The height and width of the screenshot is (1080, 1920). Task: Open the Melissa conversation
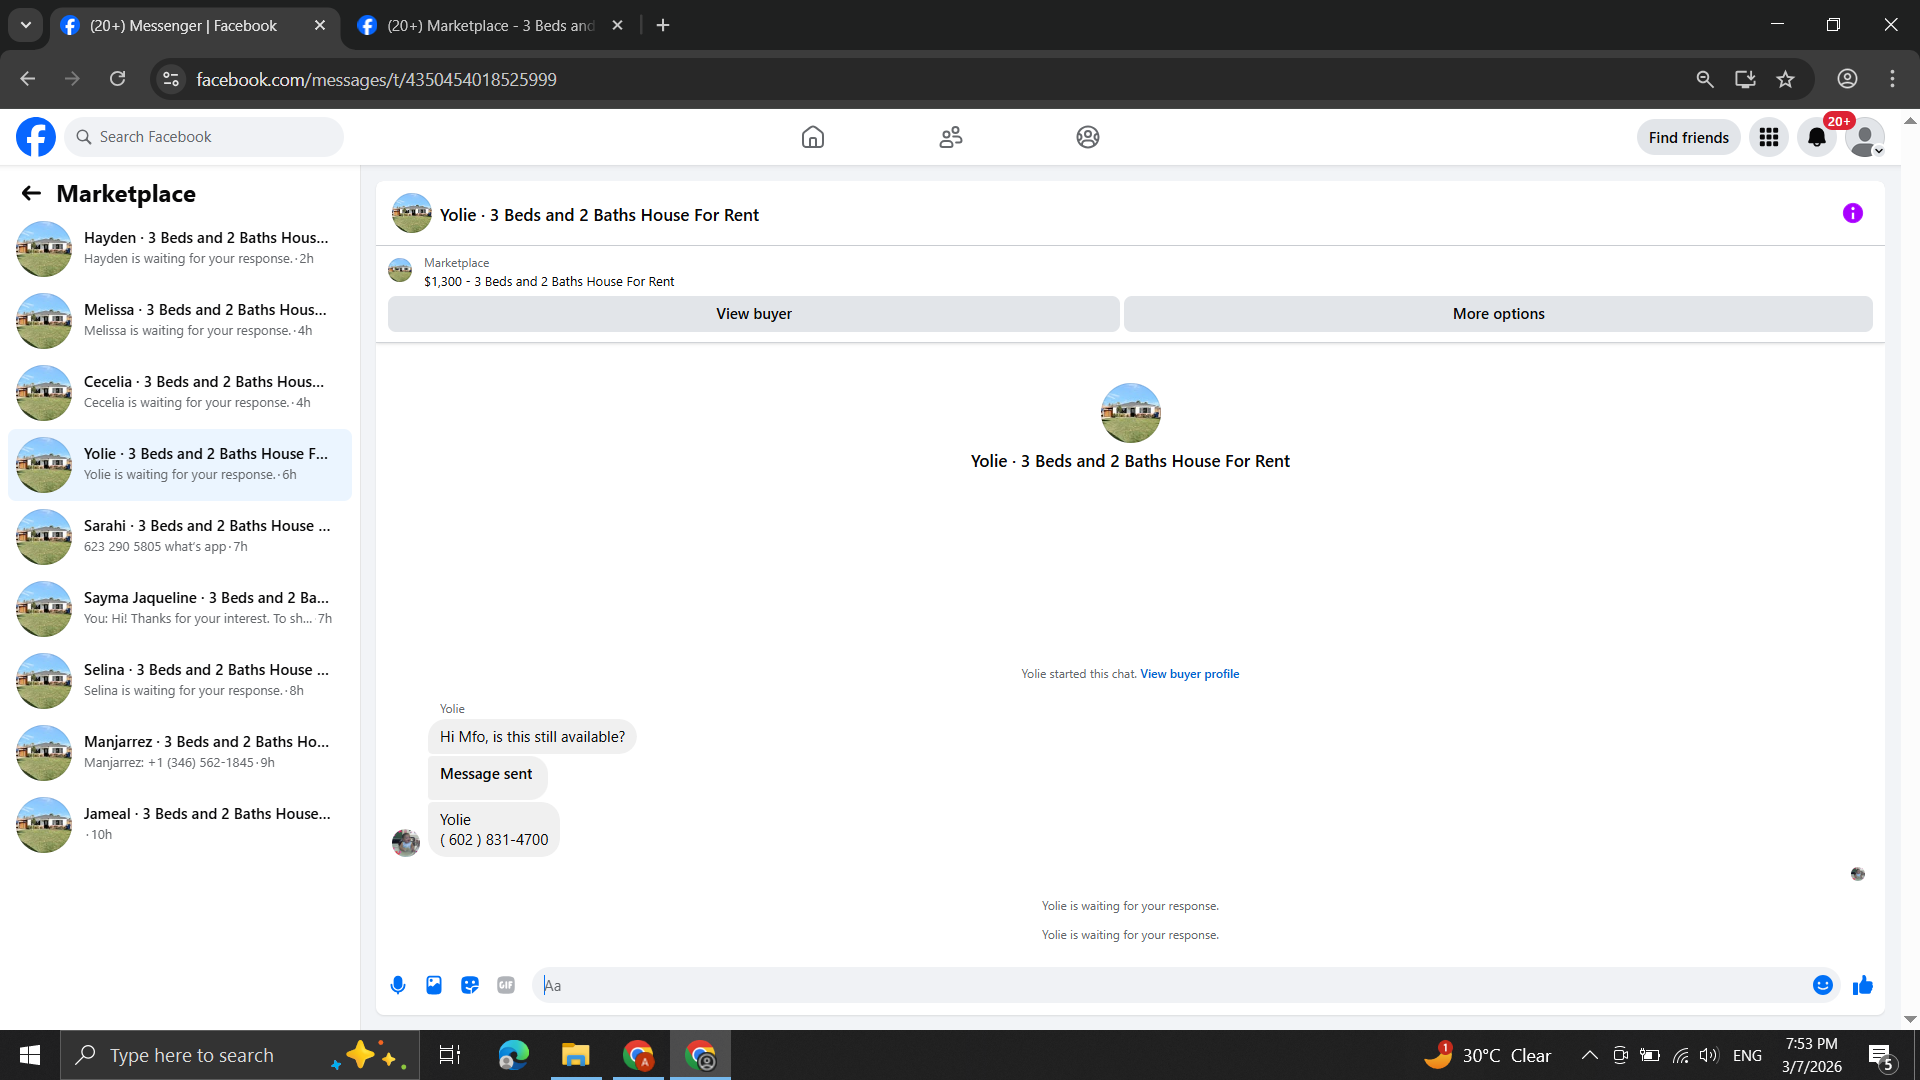pos(180,320)
